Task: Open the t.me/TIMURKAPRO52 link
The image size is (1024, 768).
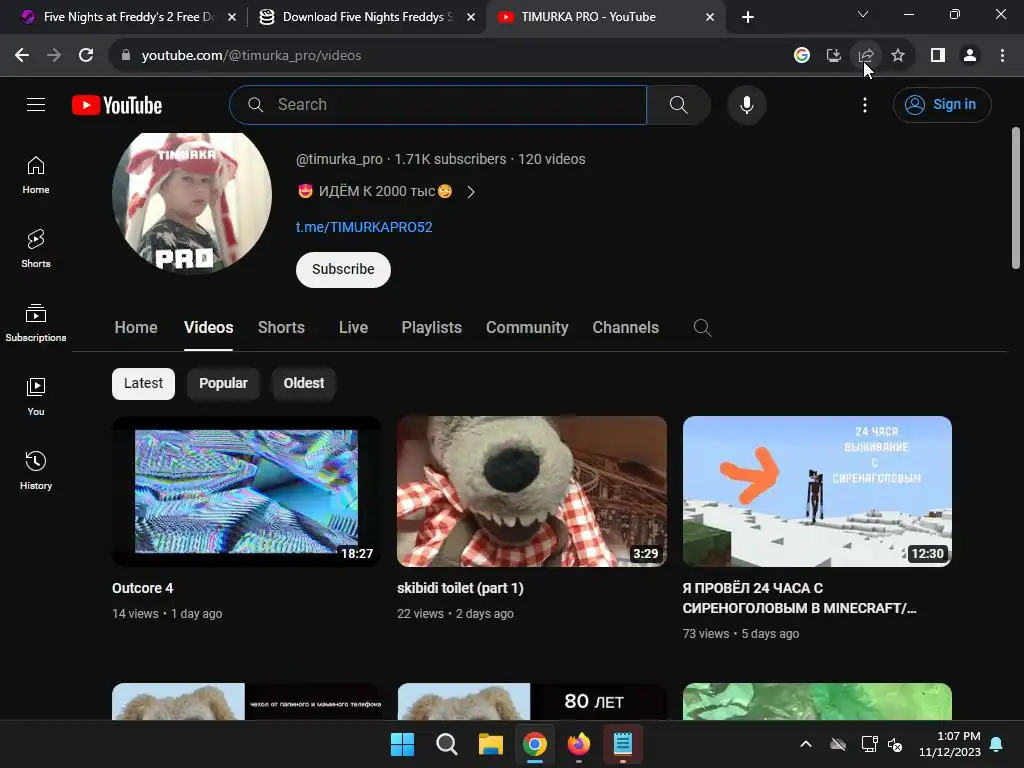Action: (364, 227)
